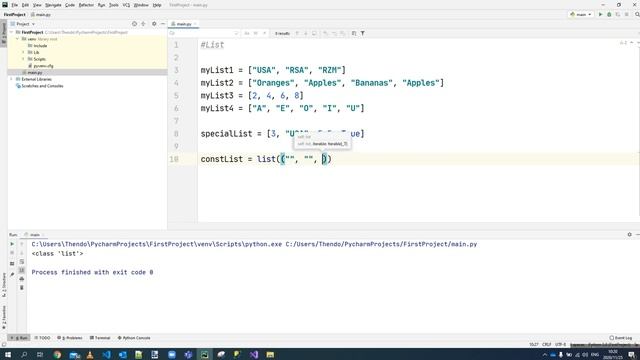Click code line 4 with myList2

click(x=322, y=83)
